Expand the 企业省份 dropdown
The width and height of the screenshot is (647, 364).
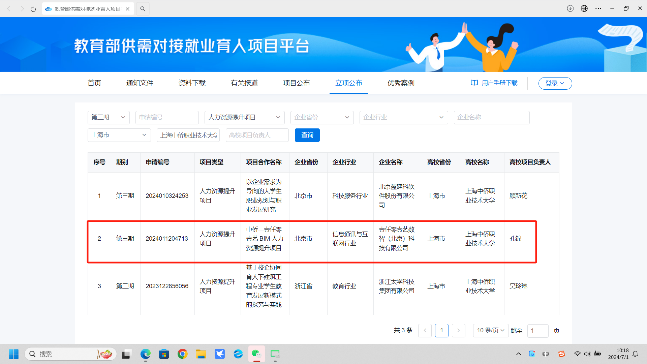click(x=321, y=117)
